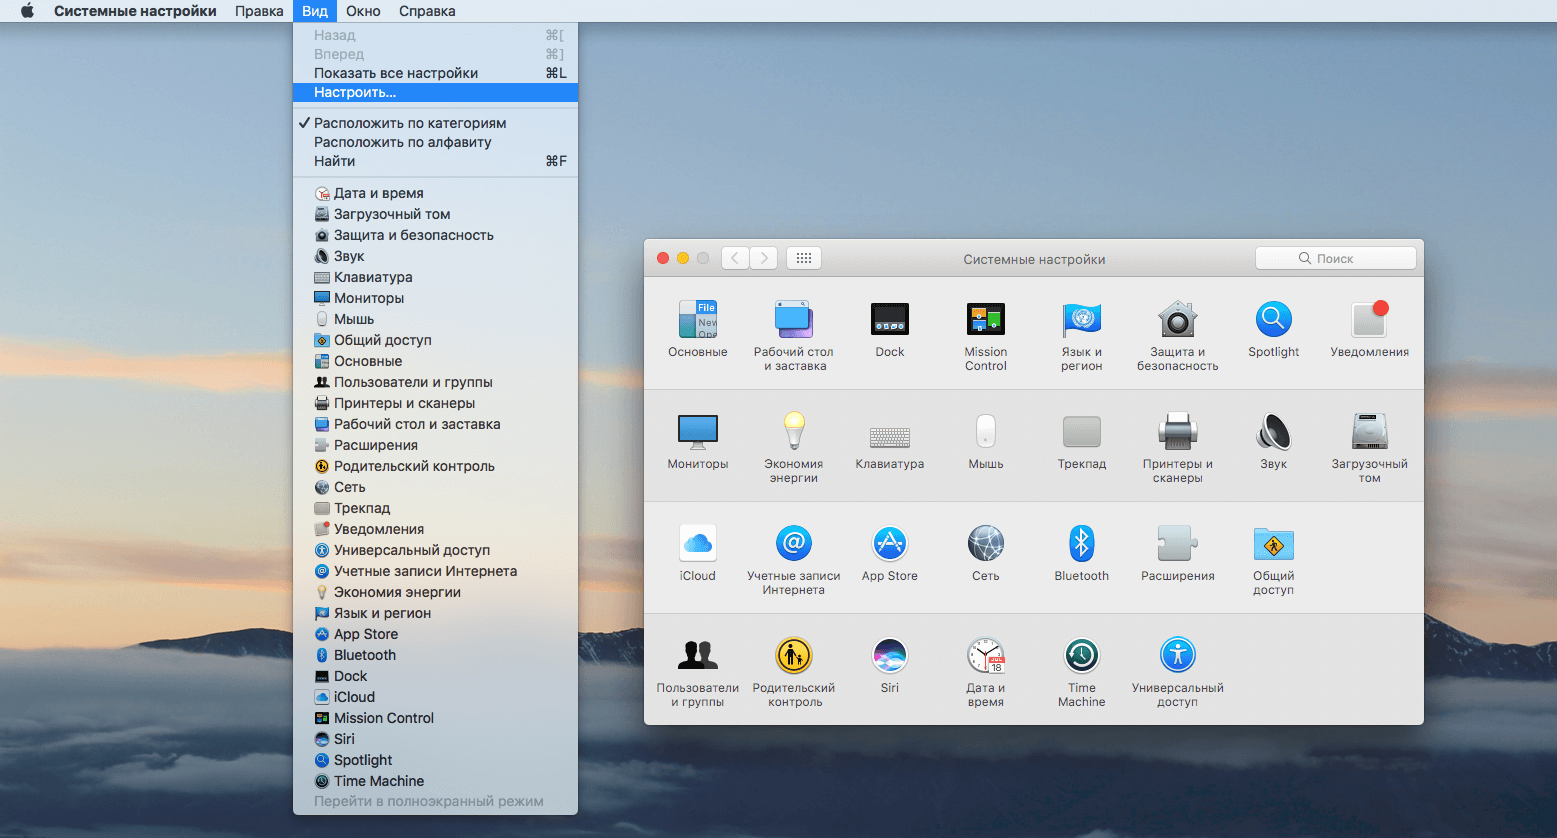This screenshot has width=1557, height=838.
Task: Select Мышь in Вид menu list
Action: pos(435,319)
